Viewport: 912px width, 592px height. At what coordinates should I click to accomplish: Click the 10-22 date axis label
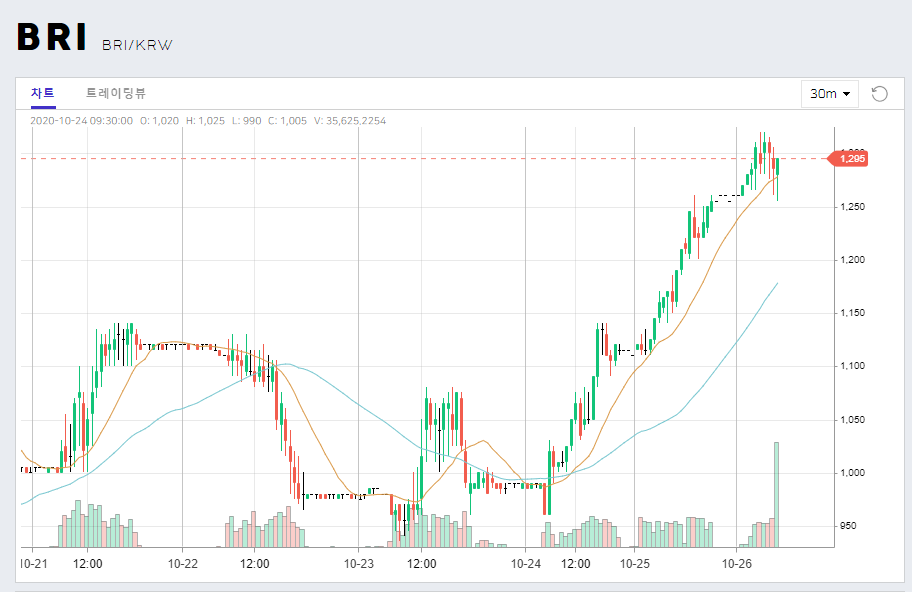coord(183,564)
